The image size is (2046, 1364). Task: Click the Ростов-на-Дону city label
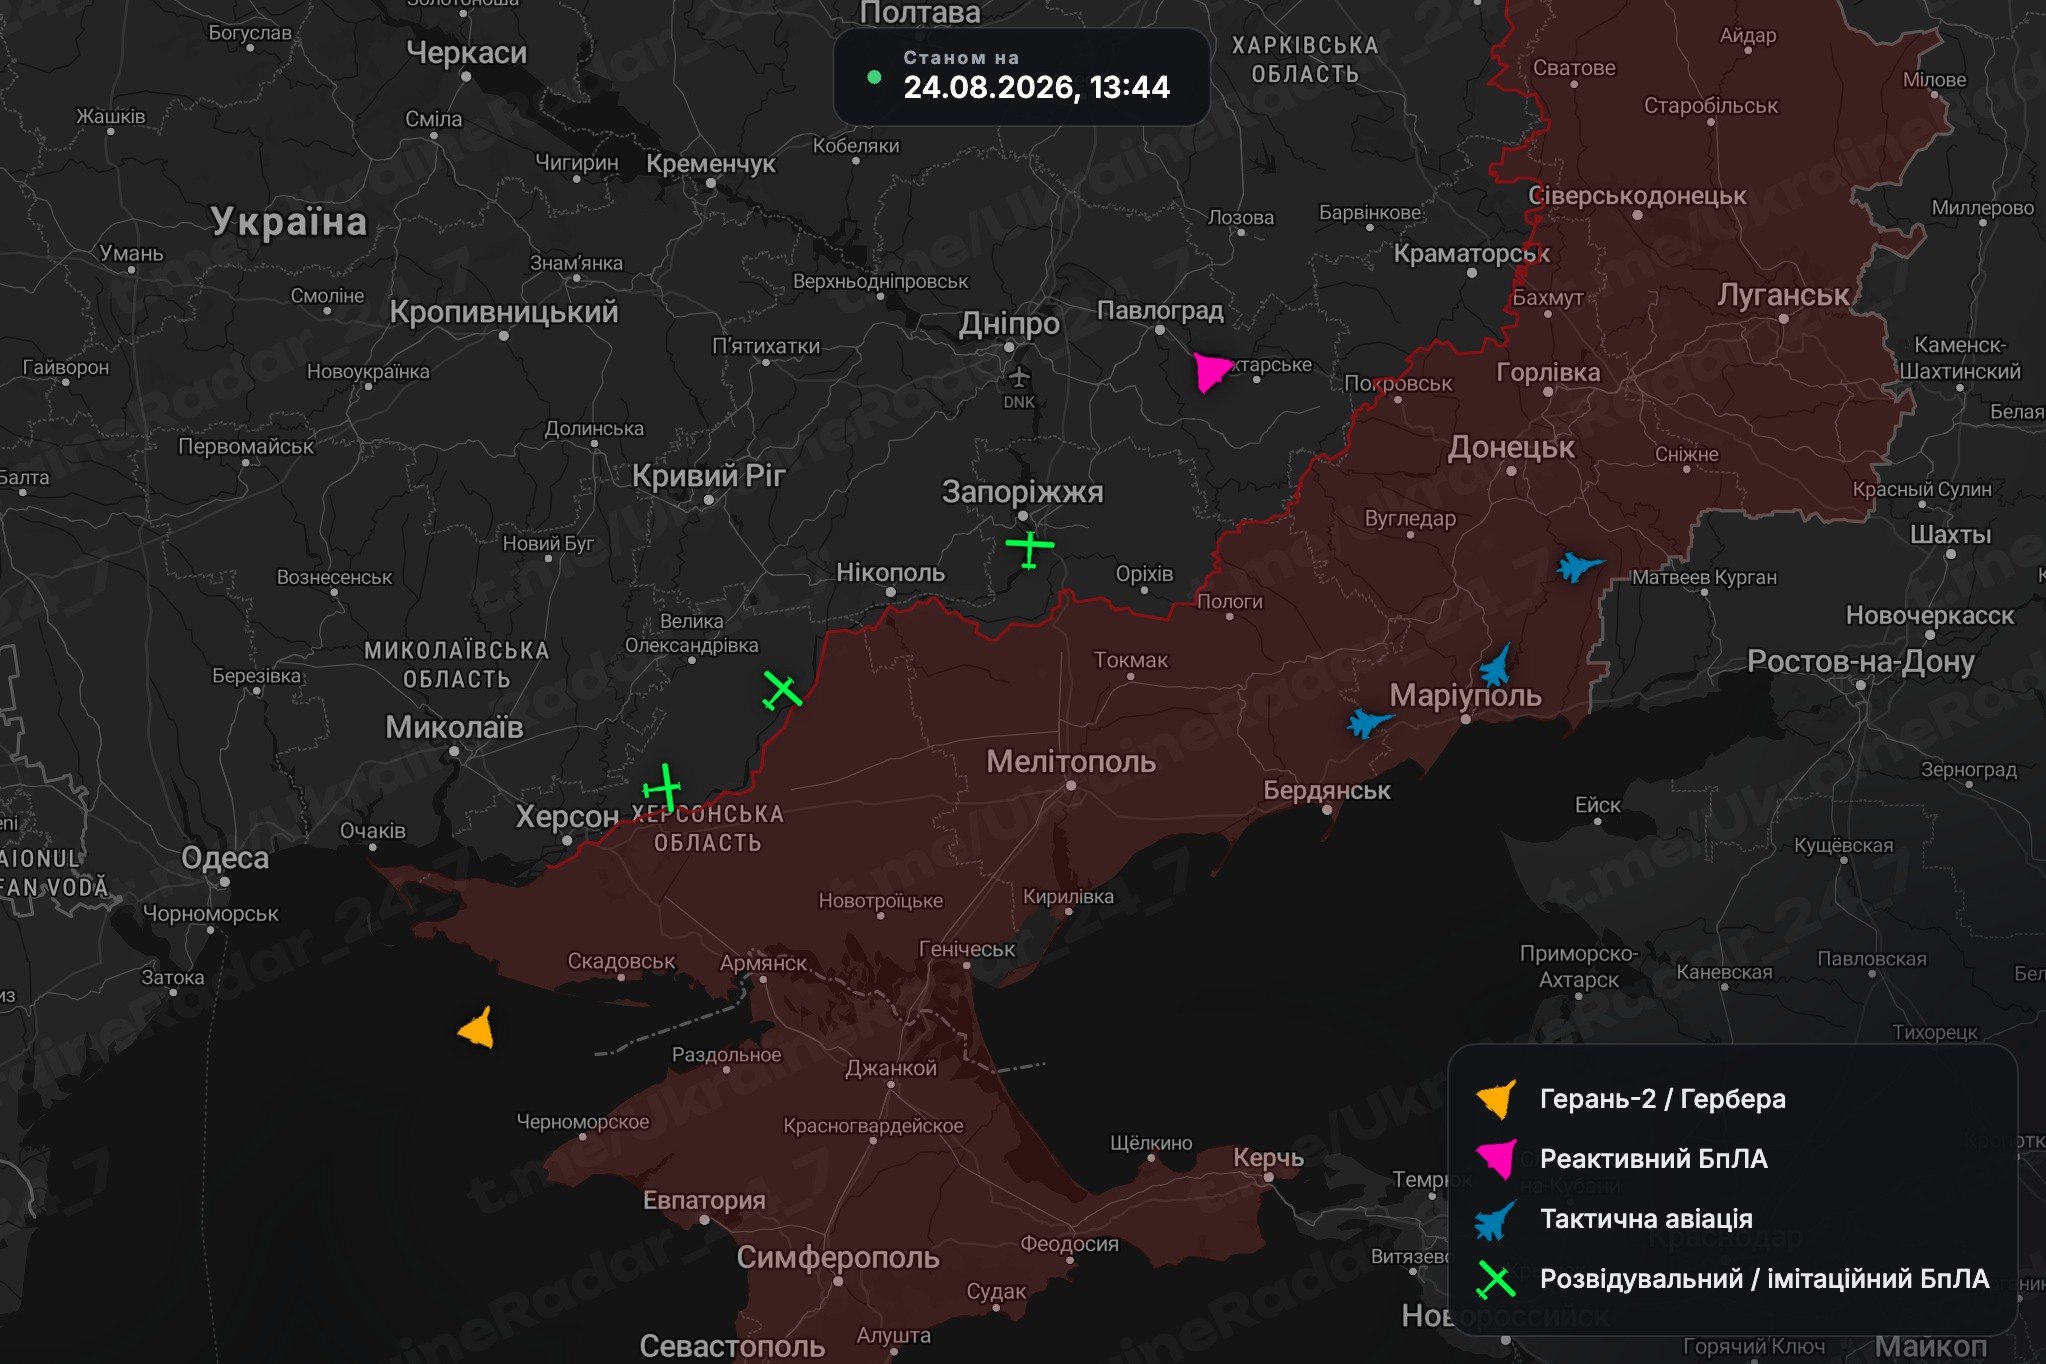pyautogui.click(x=1860, y=662)
